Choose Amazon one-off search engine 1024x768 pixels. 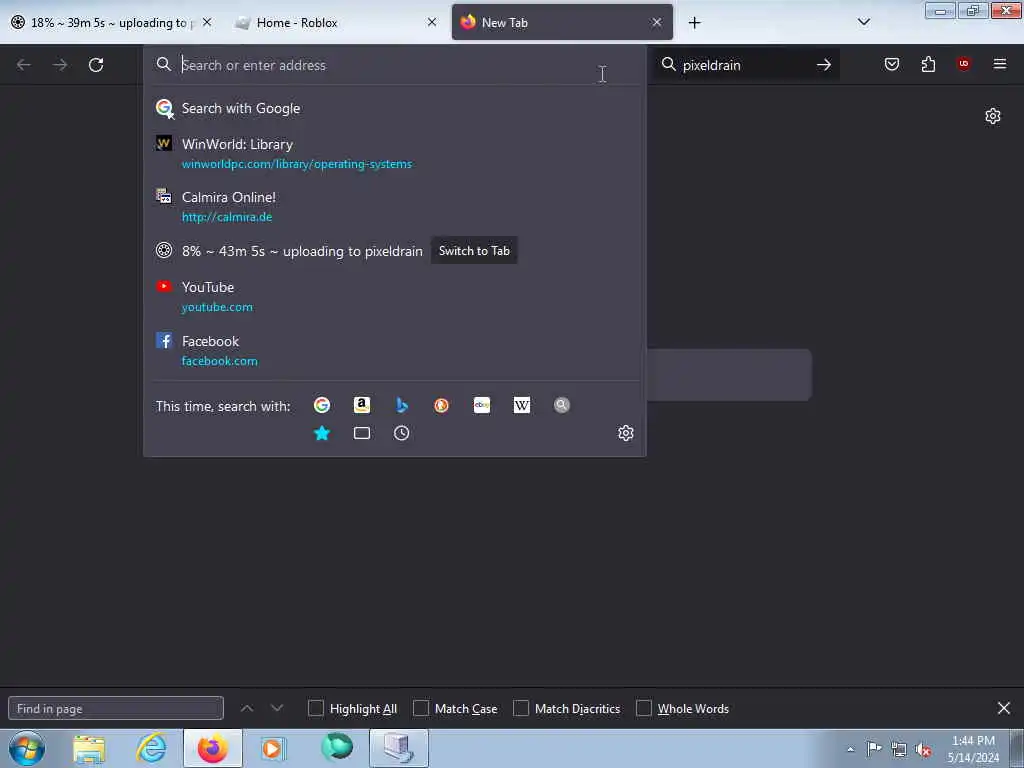362,405
